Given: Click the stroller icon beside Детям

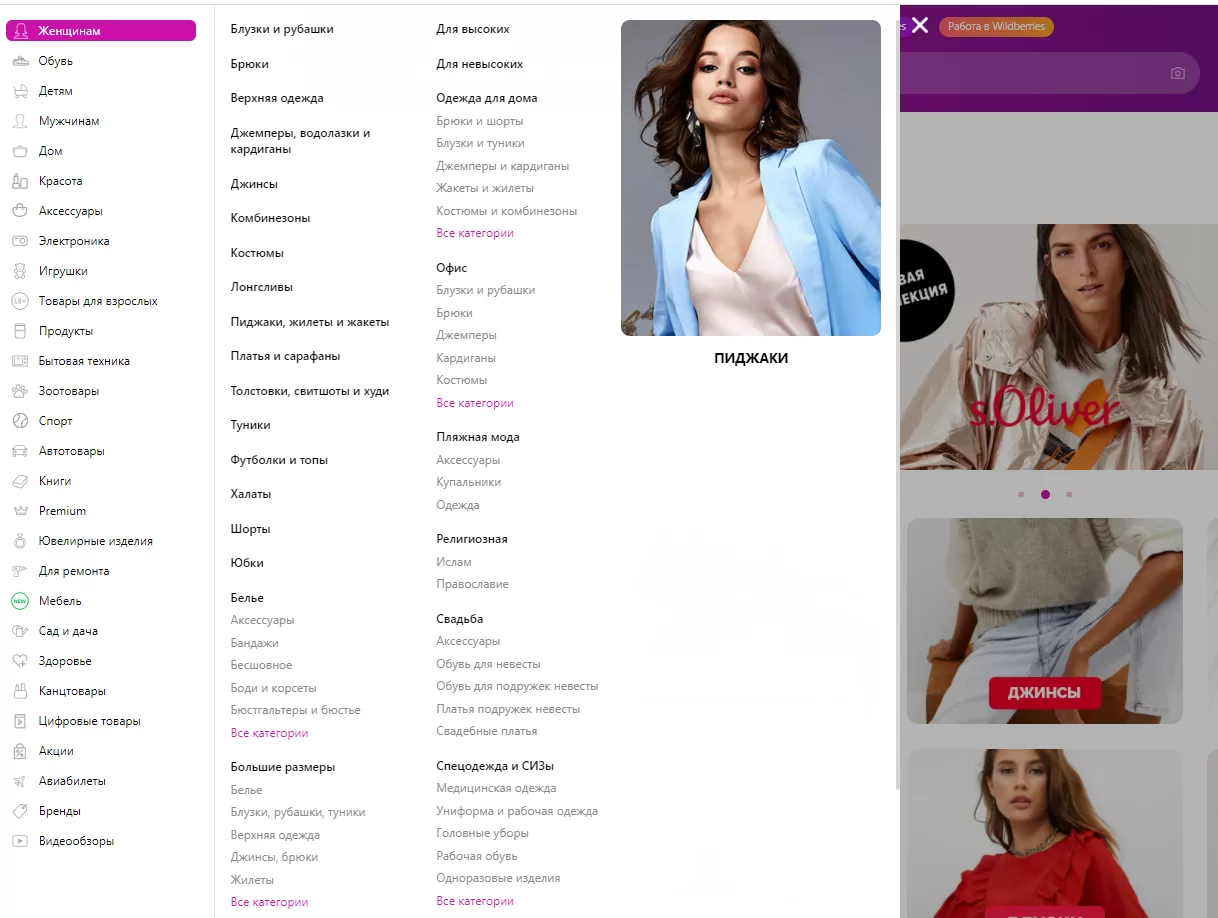Looking at the screenshot, I should point(20,91).
